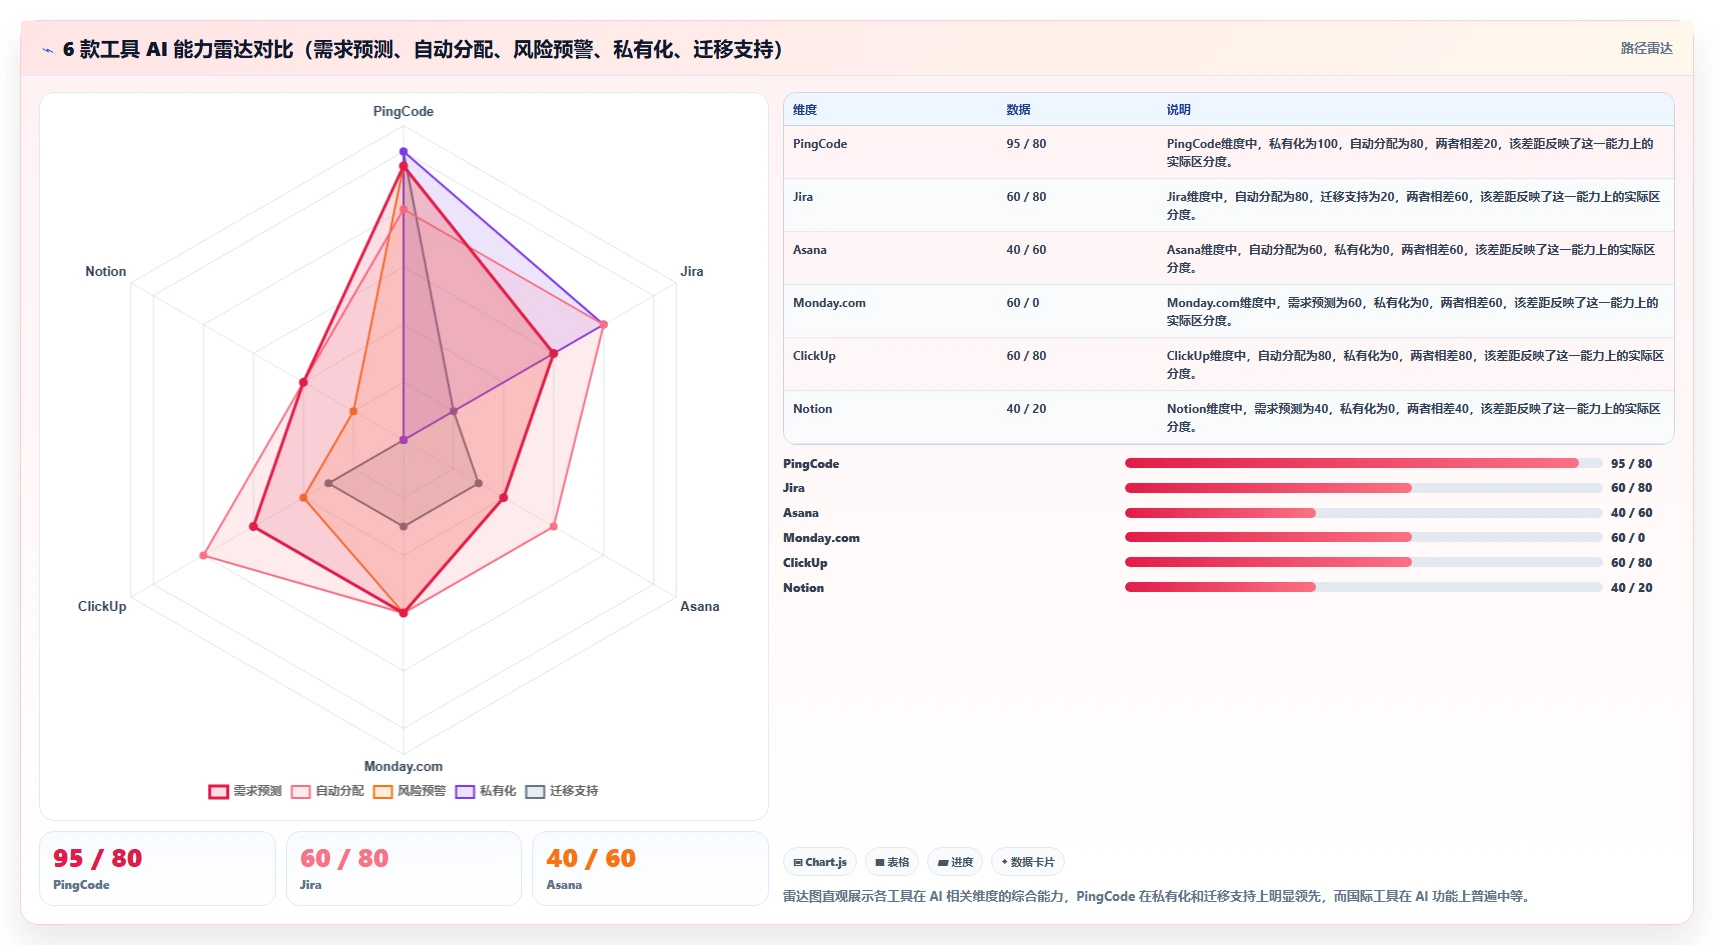Click the orange 风险预警 point on Notion axis
The image size is (1714, 945).
click(x=353, y=411)
